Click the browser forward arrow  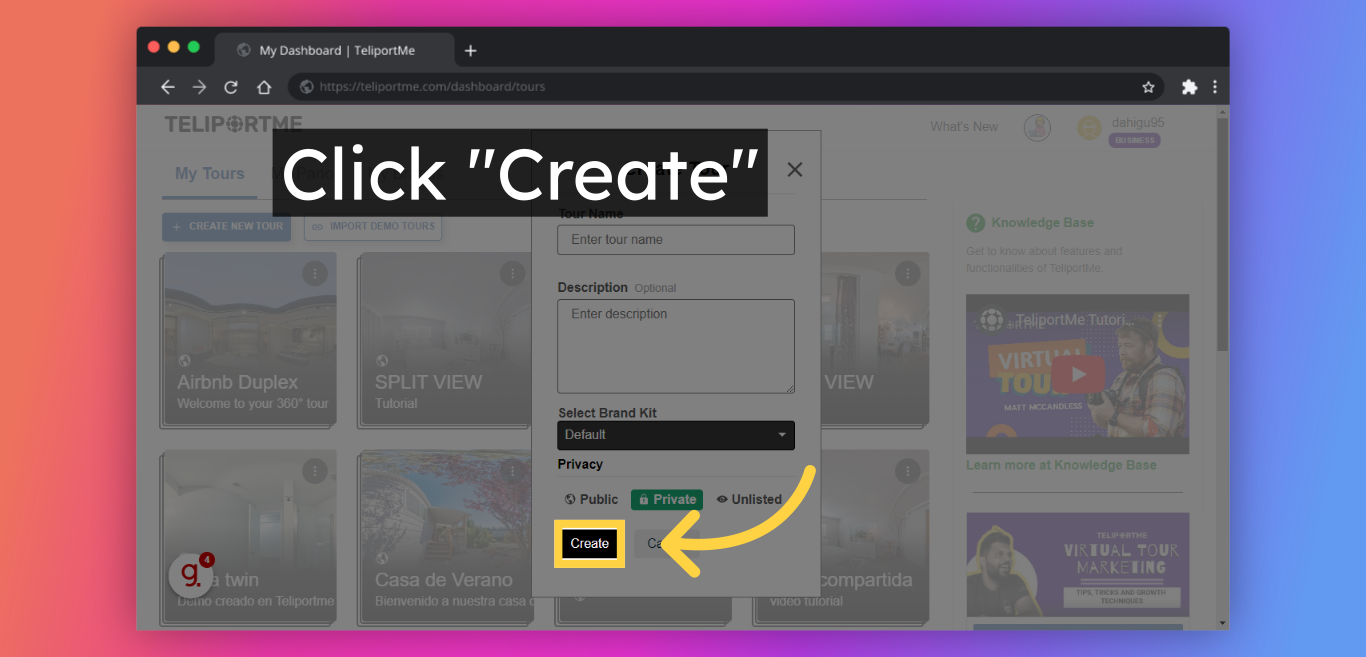point(199,87)
